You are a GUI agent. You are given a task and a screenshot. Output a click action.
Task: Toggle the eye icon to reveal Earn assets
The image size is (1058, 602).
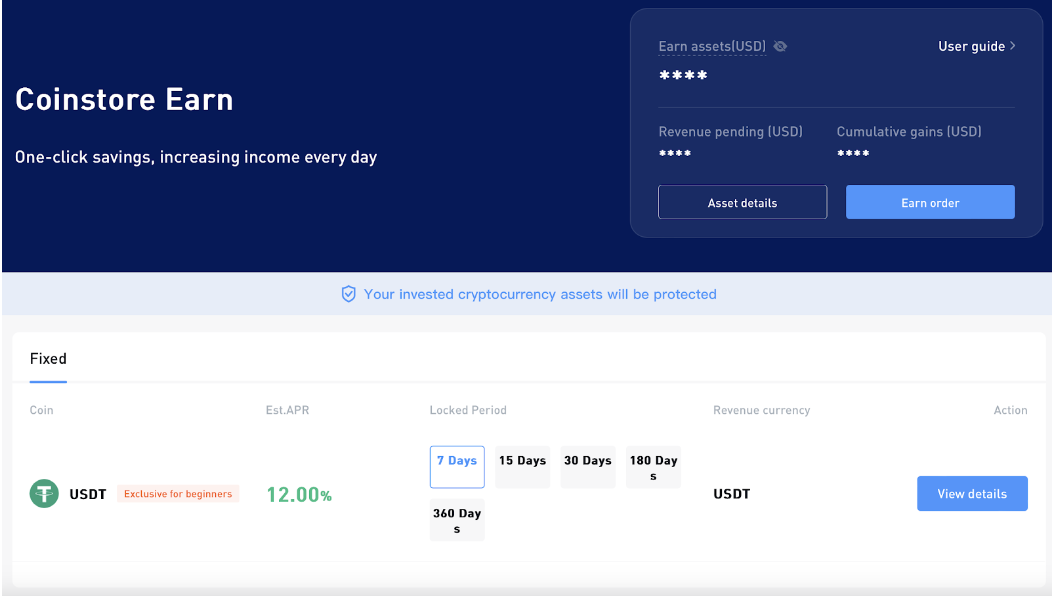[780, 46]
